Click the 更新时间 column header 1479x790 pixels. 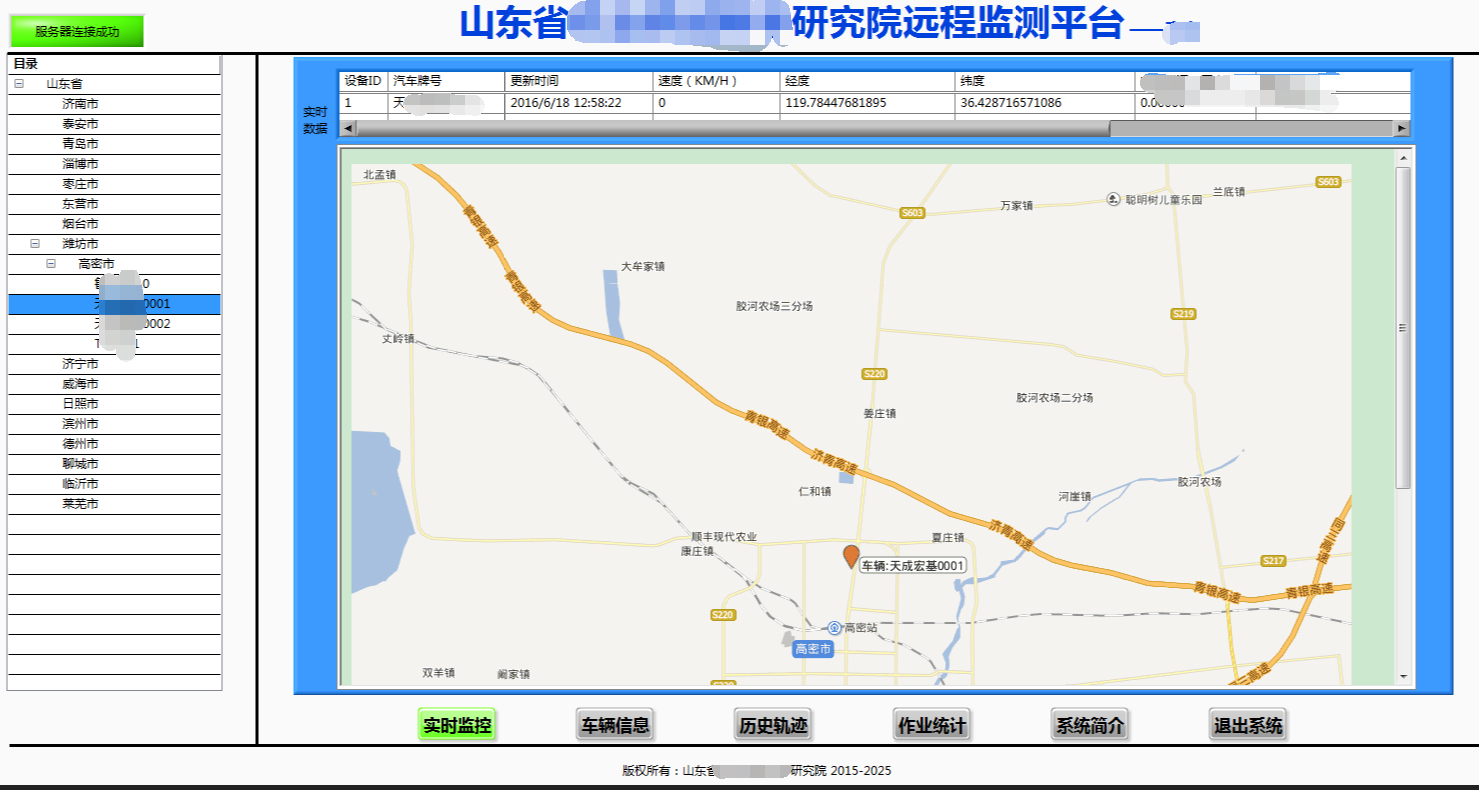(x=579, y=81)
